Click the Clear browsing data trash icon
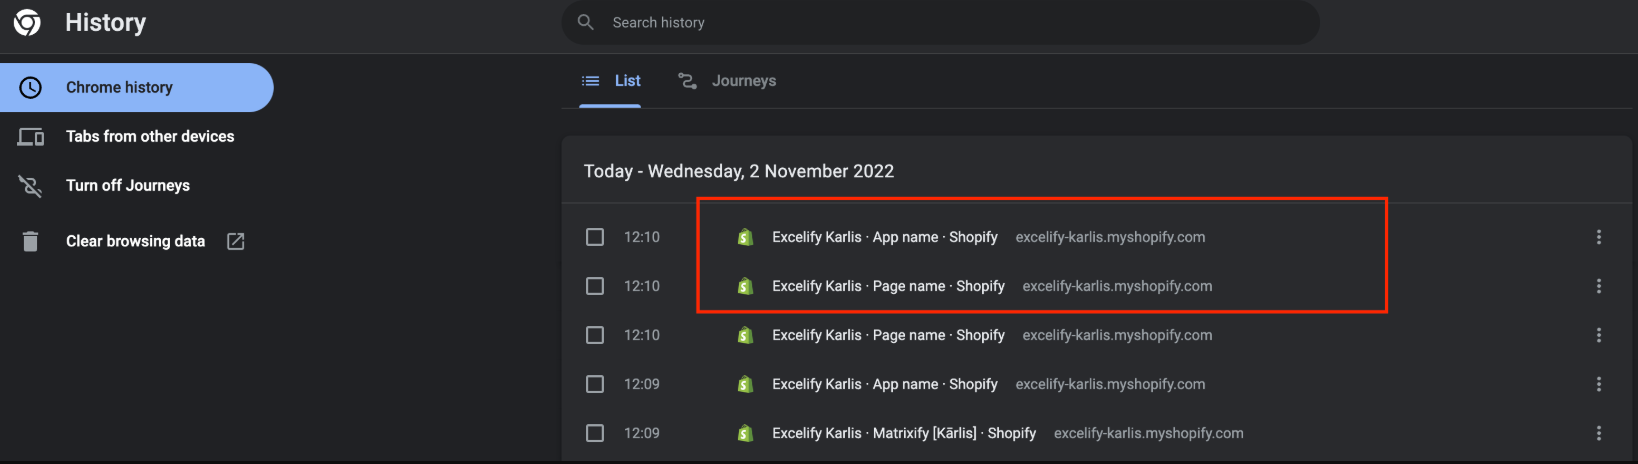Screen dimensions: 1638x464 click(x=31, y=241)
